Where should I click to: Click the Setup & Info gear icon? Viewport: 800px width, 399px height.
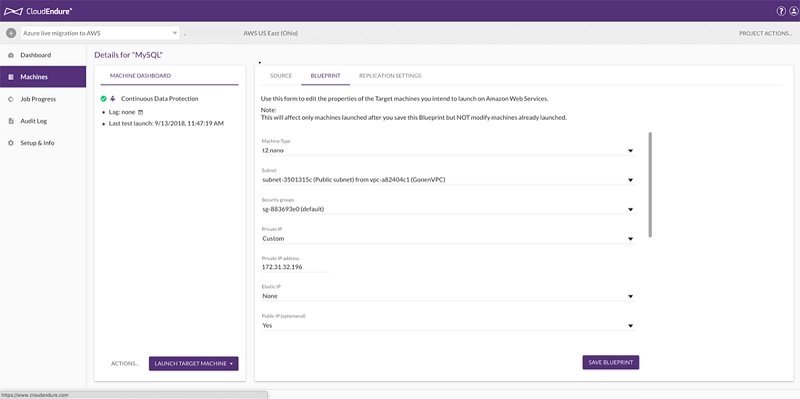tap(11, 143)
